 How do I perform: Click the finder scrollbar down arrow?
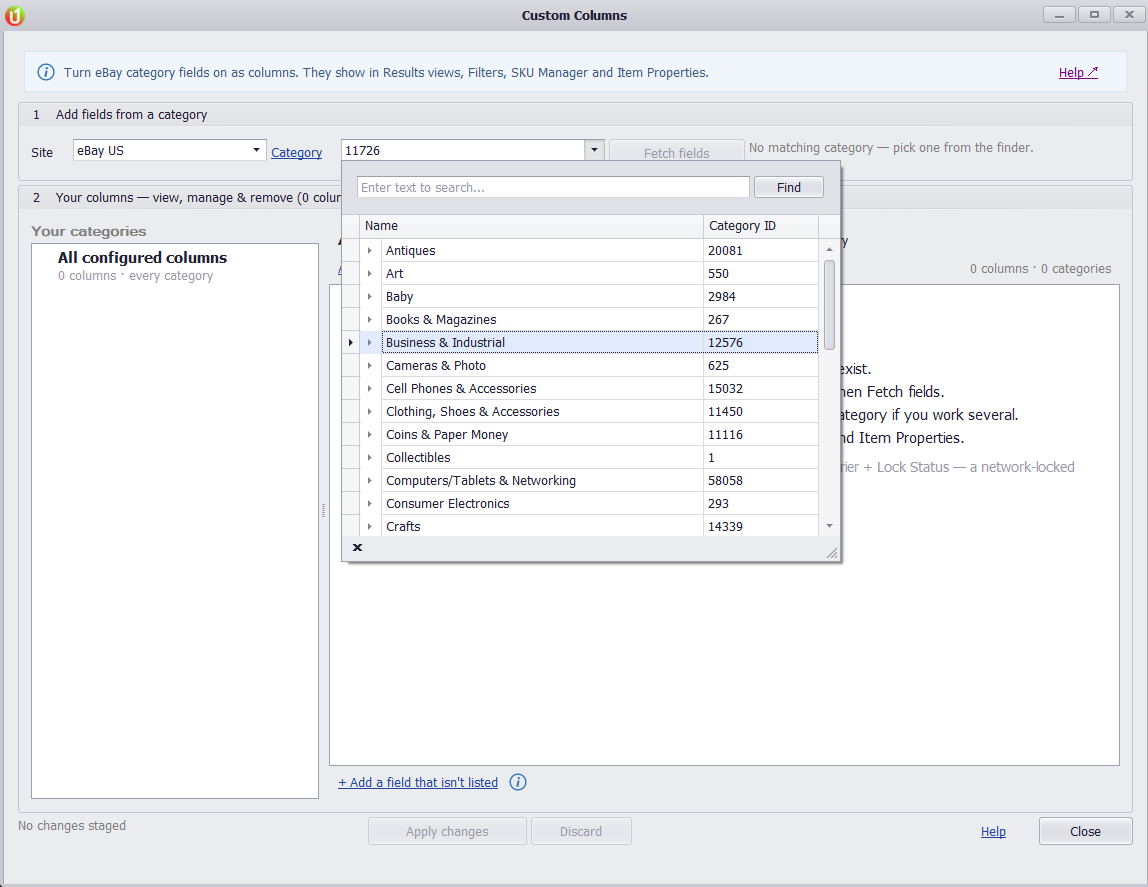coord(829,525)
